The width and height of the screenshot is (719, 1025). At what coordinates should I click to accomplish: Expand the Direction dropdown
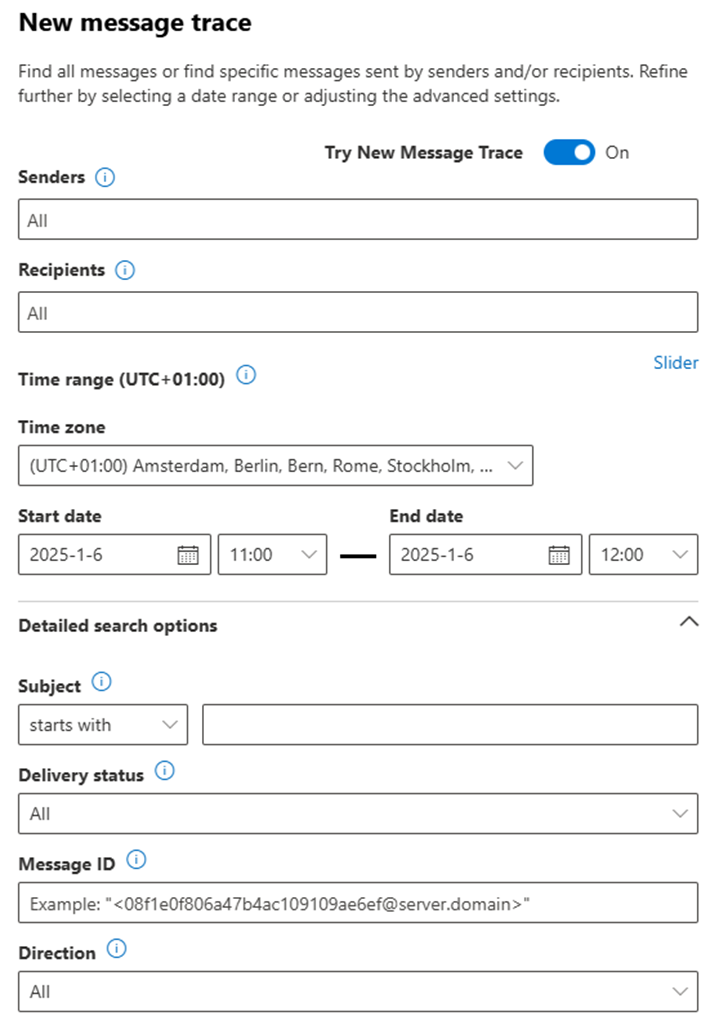pyautogui.click(x=358, y=992)
